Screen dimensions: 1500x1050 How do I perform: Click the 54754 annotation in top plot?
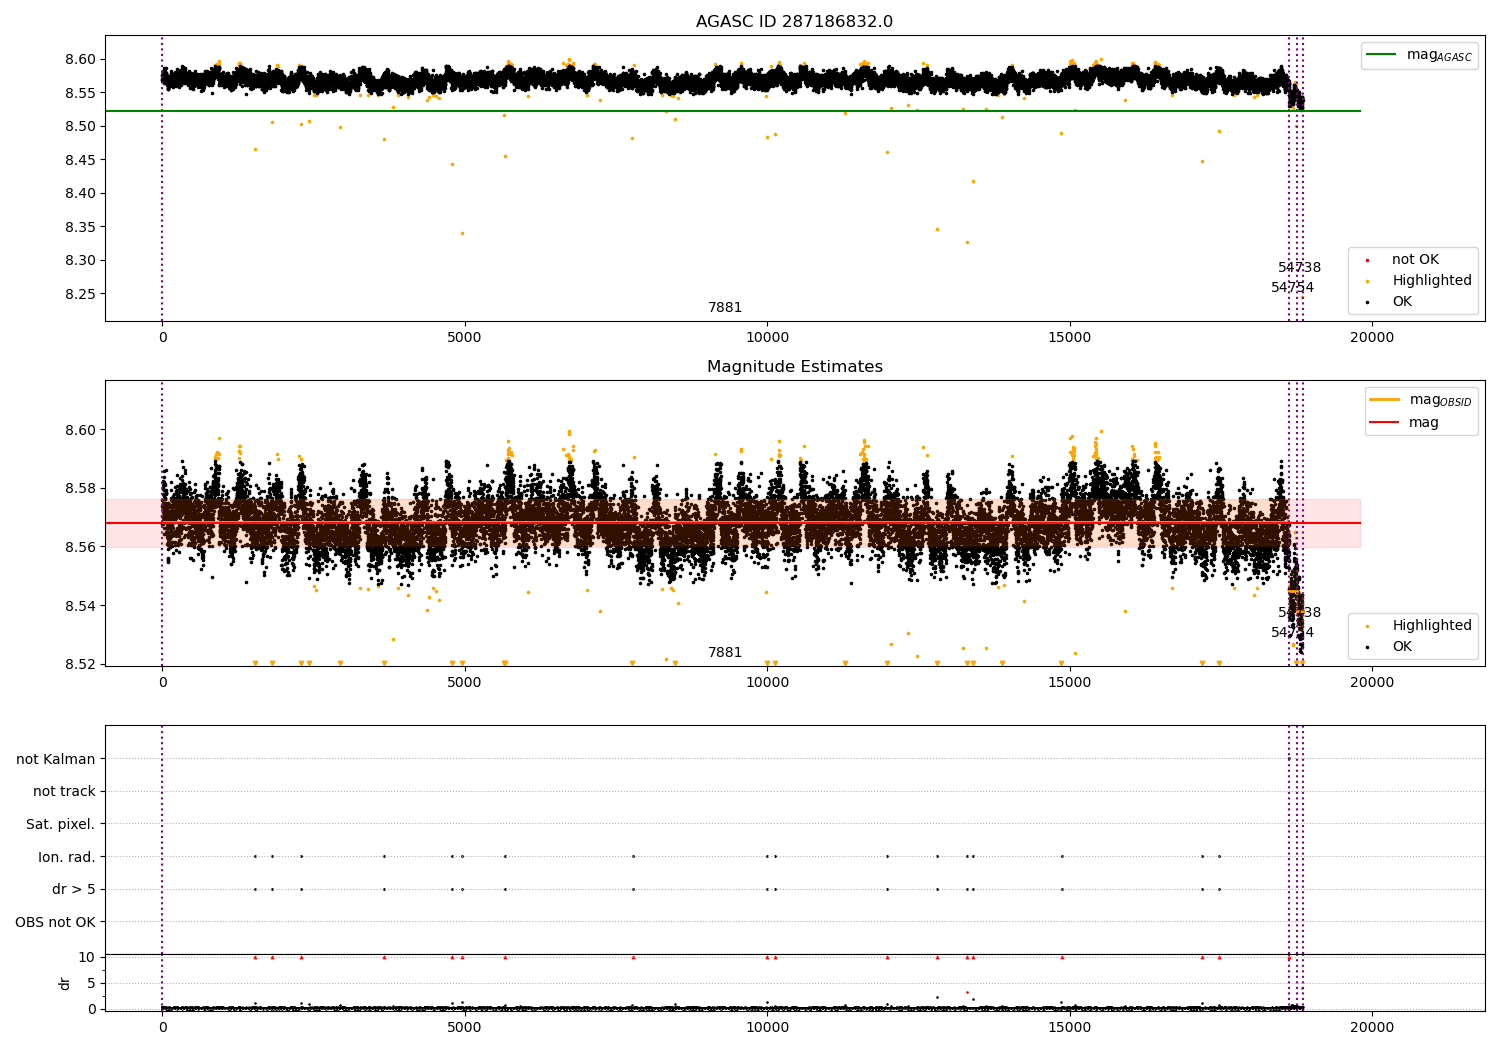tap(1292, 288)
